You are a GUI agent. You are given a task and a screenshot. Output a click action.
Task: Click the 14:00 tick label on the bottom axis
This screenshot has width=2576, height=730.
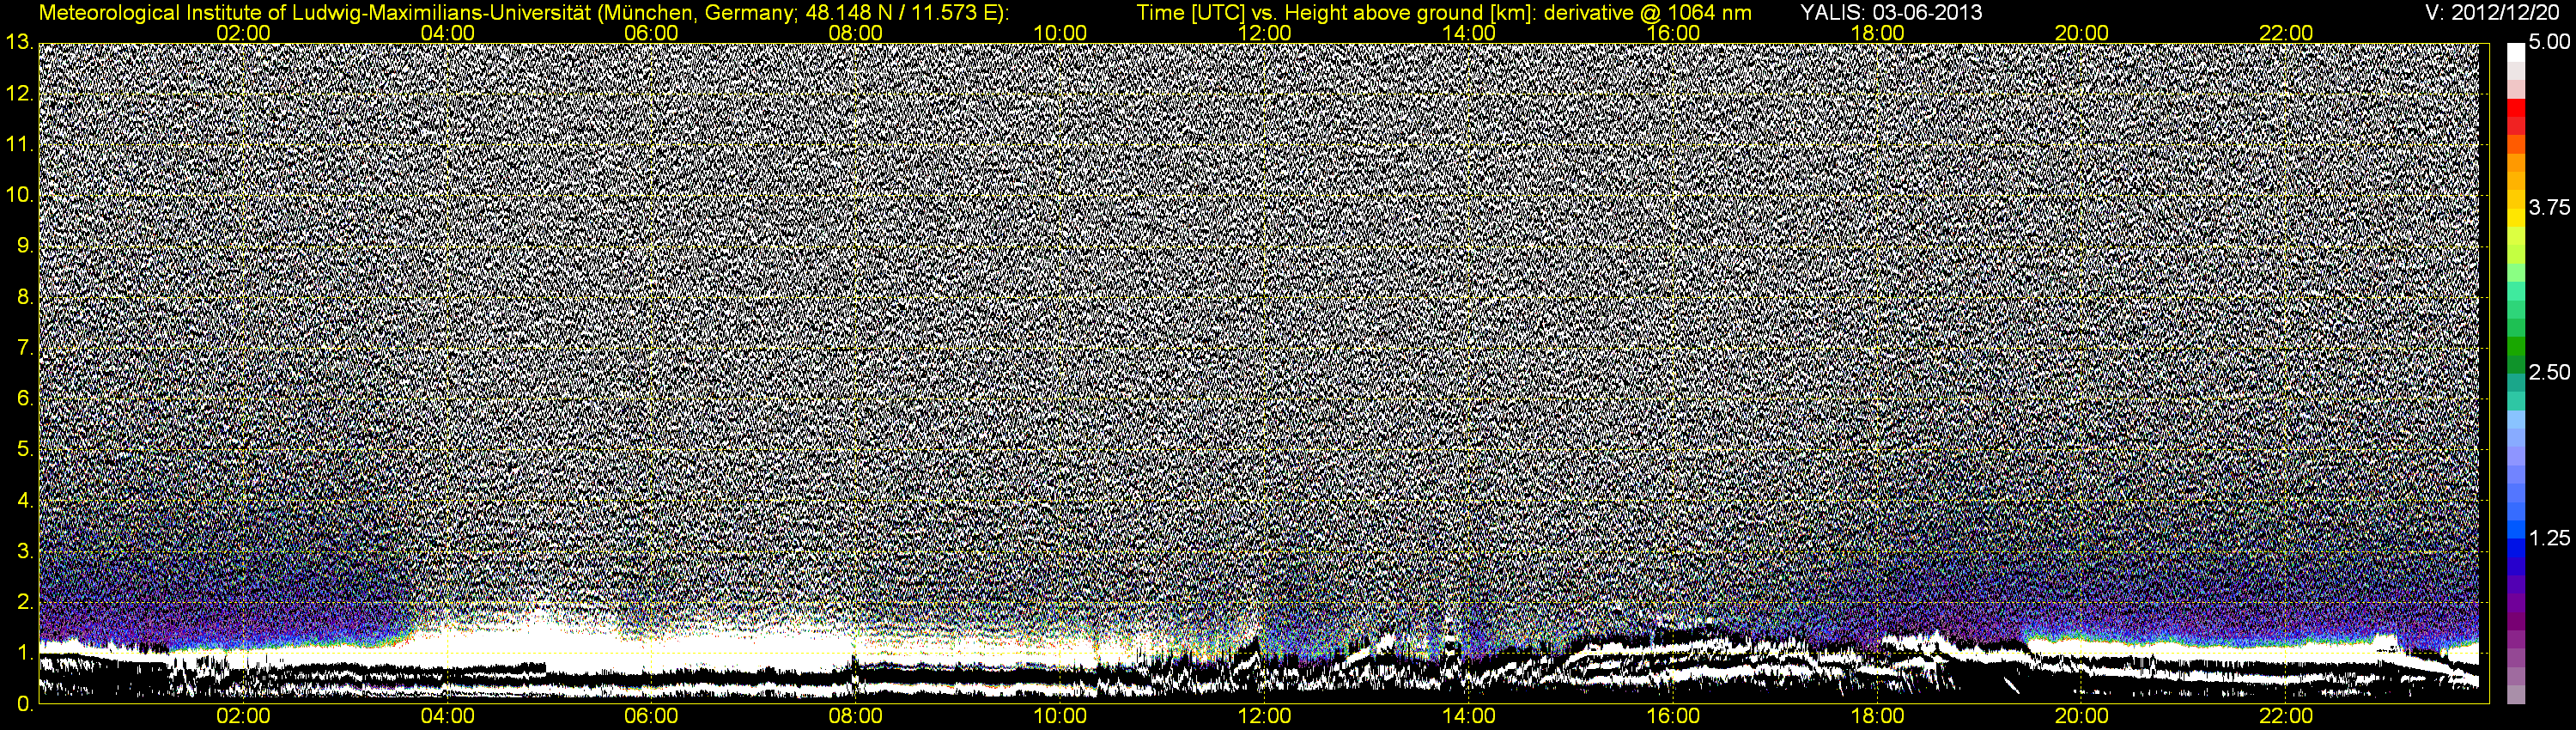1470,717
